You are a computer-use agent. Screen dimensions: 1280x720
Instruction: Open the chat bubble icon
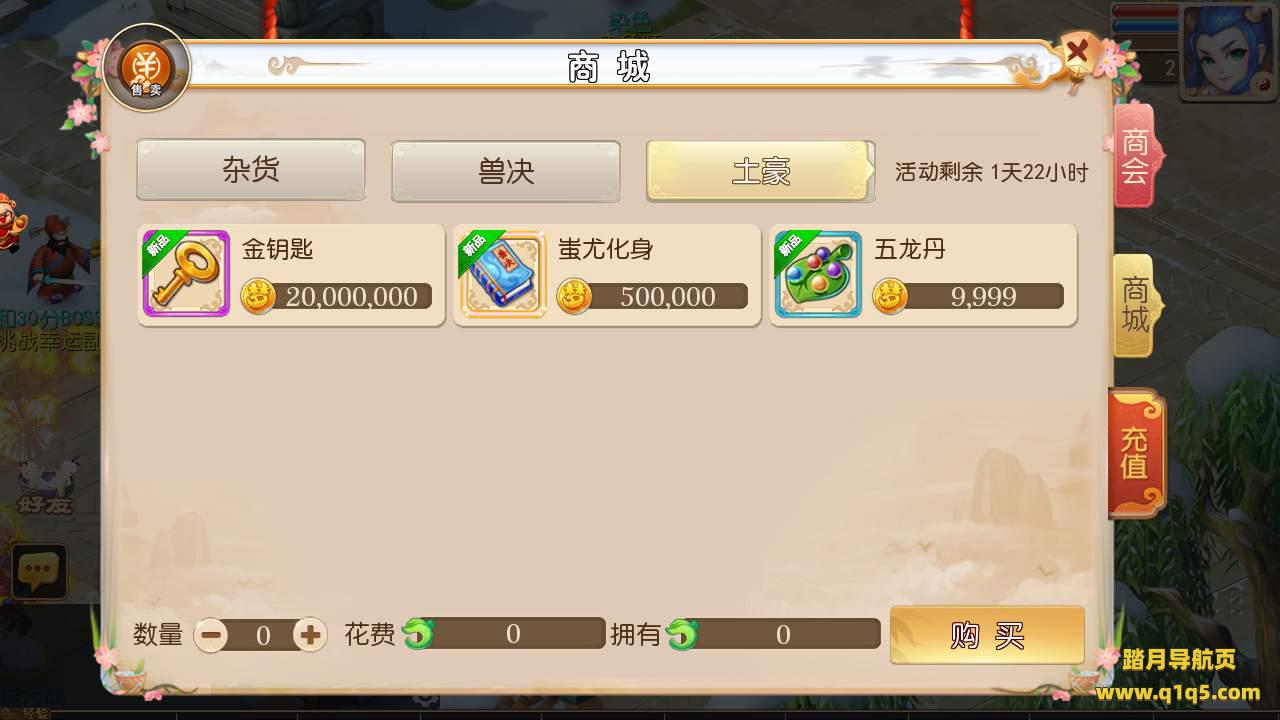(39, 572)
